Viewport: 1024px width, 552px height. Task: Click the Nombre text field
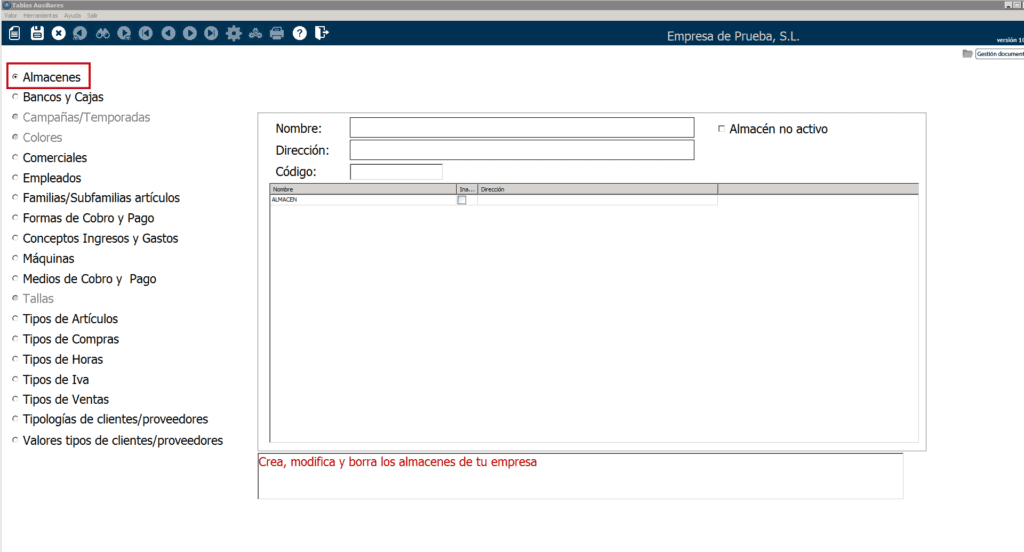click(x=521, y=127)
